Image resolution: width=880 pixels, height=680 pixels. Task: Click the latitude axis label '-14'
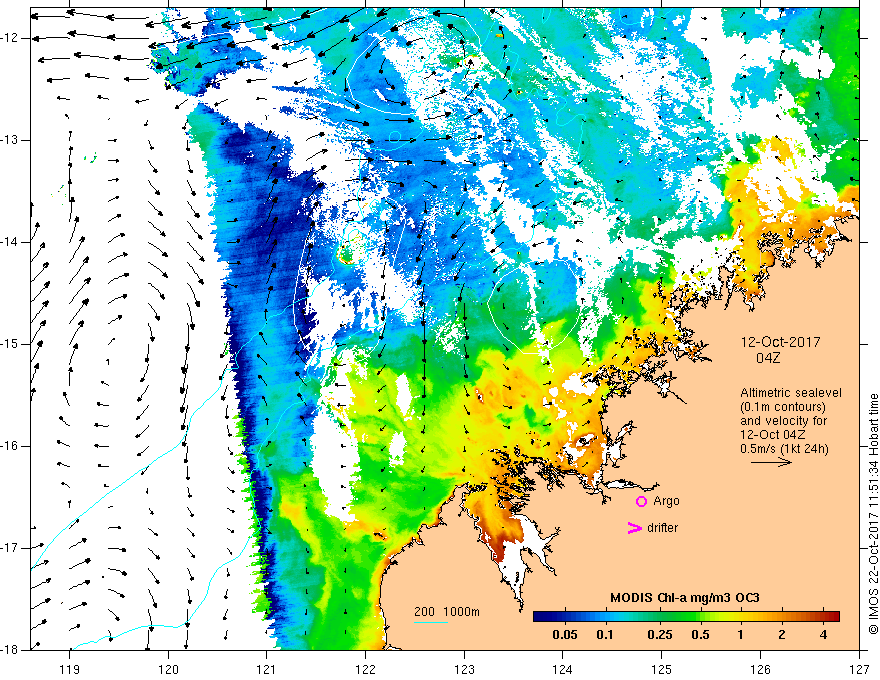point(11,242)
